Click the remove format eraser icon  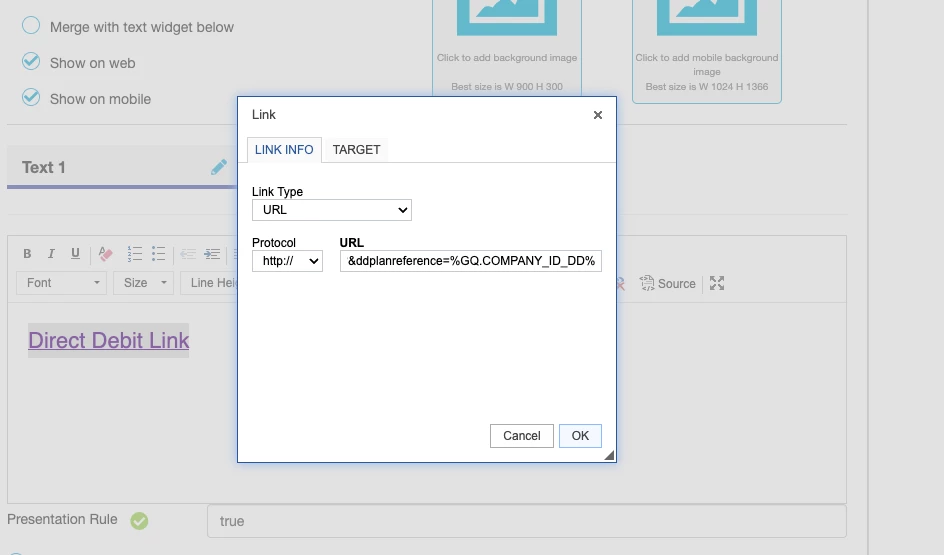point(105,253)
